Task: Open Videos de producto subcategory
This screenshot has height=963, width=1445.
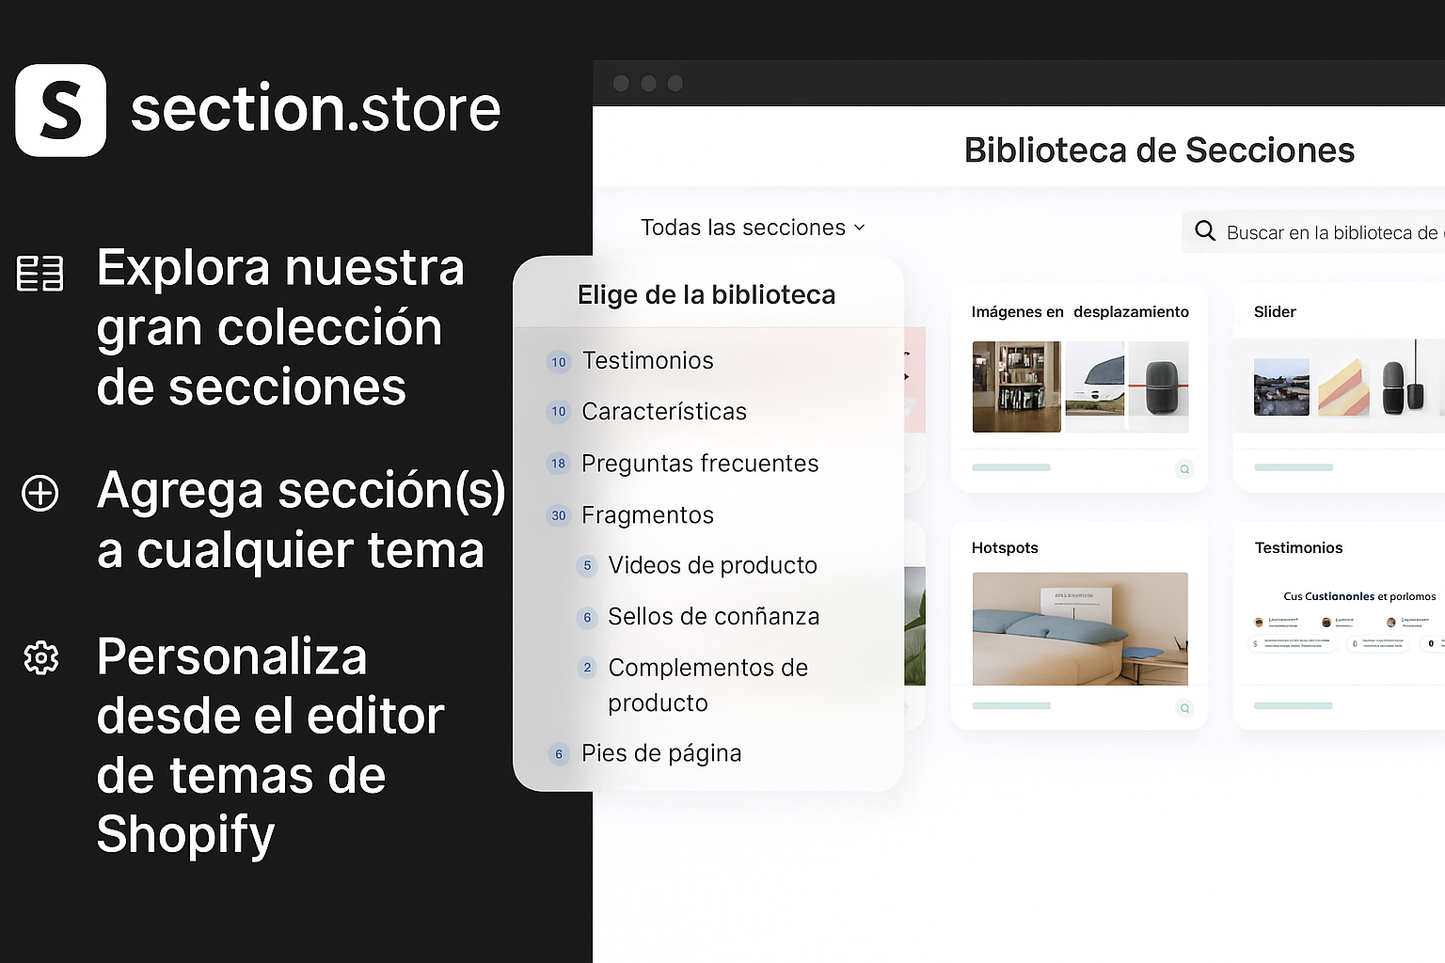Action: pos(712,566)
